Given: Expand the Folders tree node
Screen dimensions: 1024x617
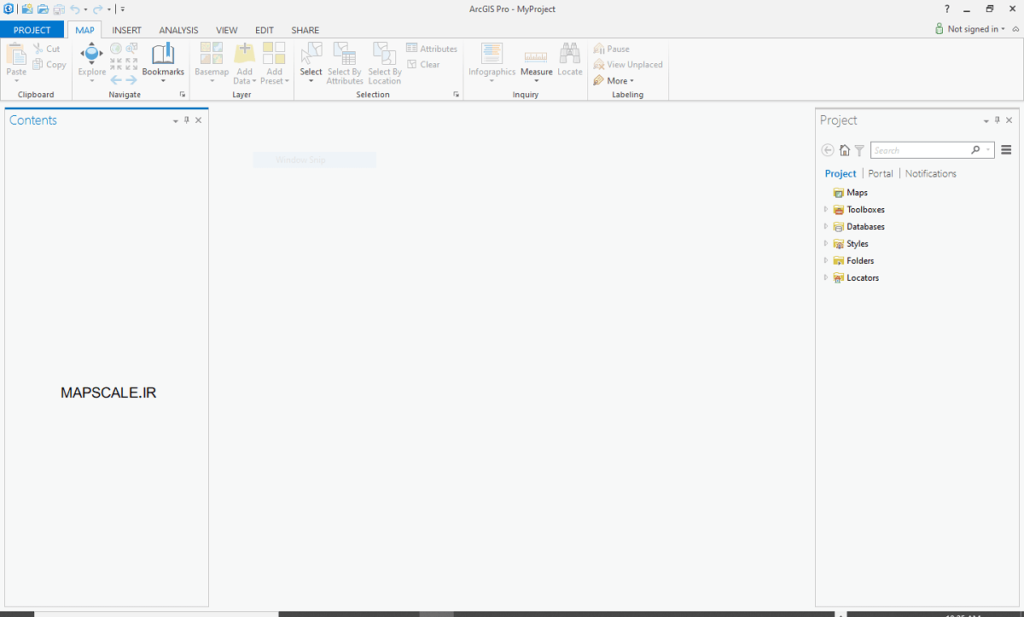Looking at the screenshot, I should point(826,261).
